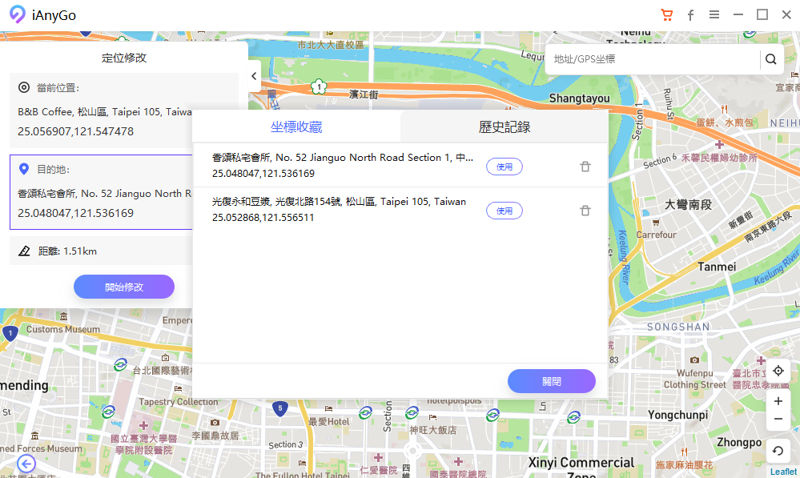Switch to the 歷史記錄 tab

pyautogui.click(x=505, y=127)
